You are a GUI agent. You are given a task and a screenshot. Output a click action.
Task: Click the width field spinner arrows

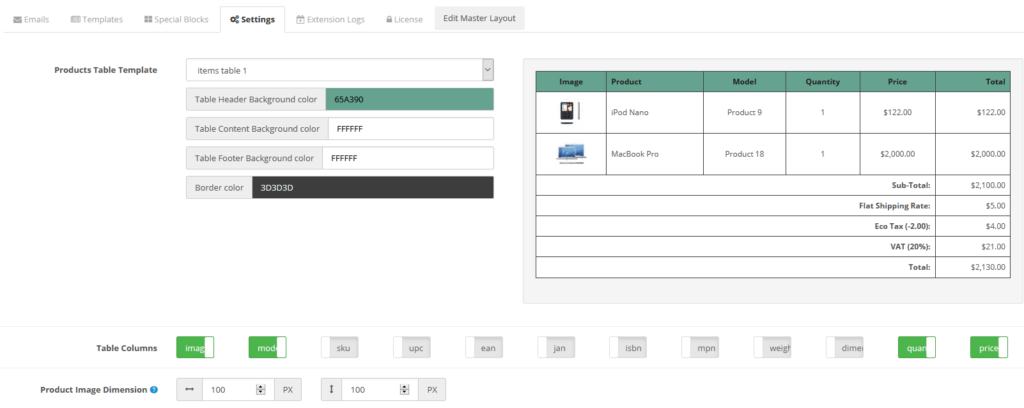point(261,390)
